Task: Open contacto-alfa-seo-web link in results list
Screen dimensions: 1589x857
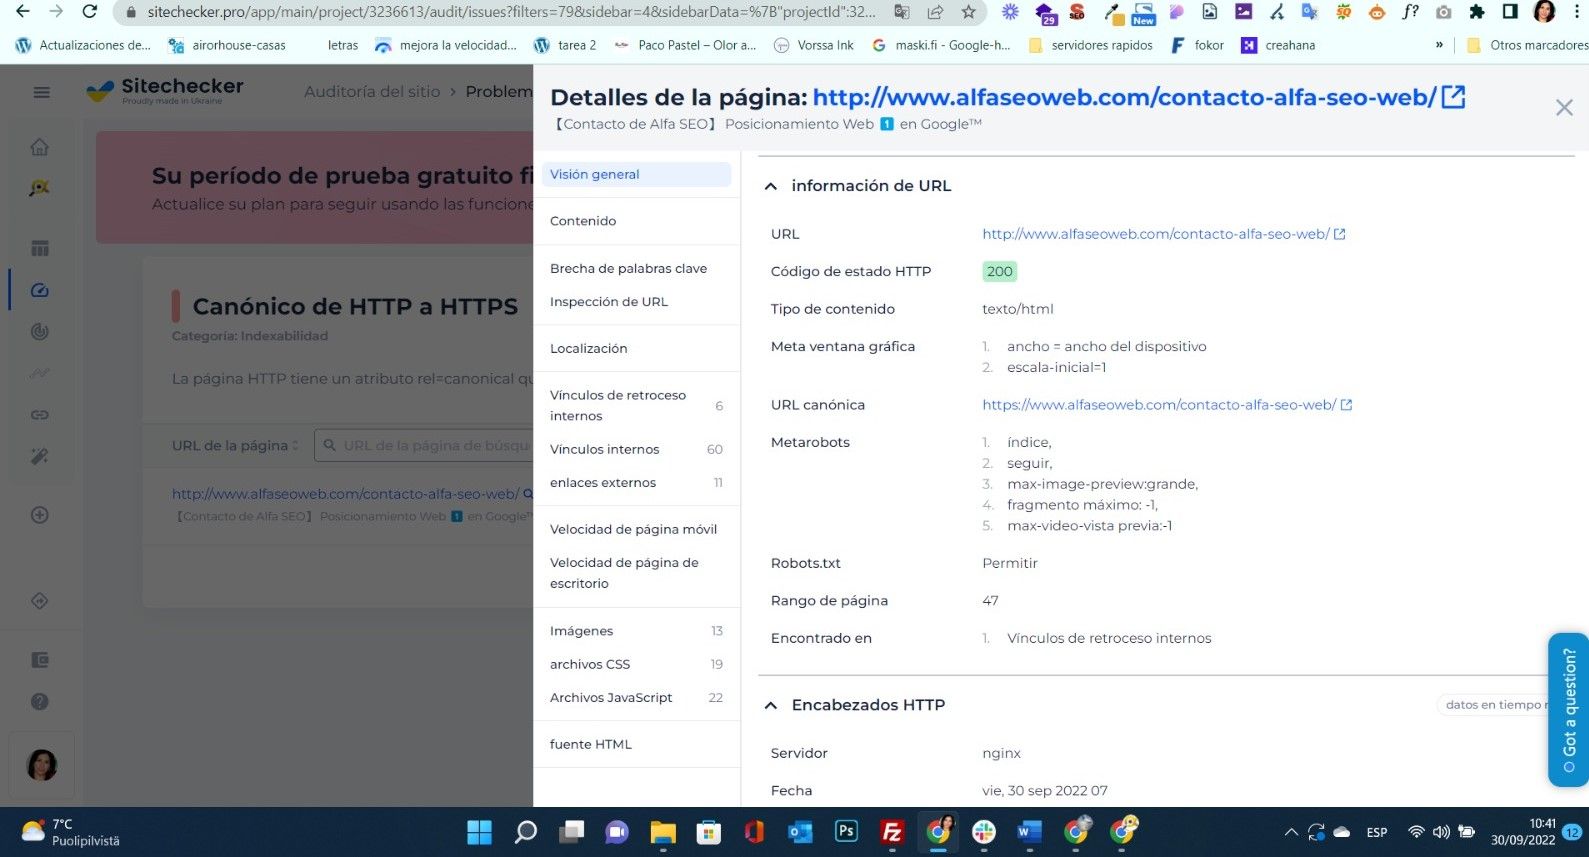Action: point(345,494)
